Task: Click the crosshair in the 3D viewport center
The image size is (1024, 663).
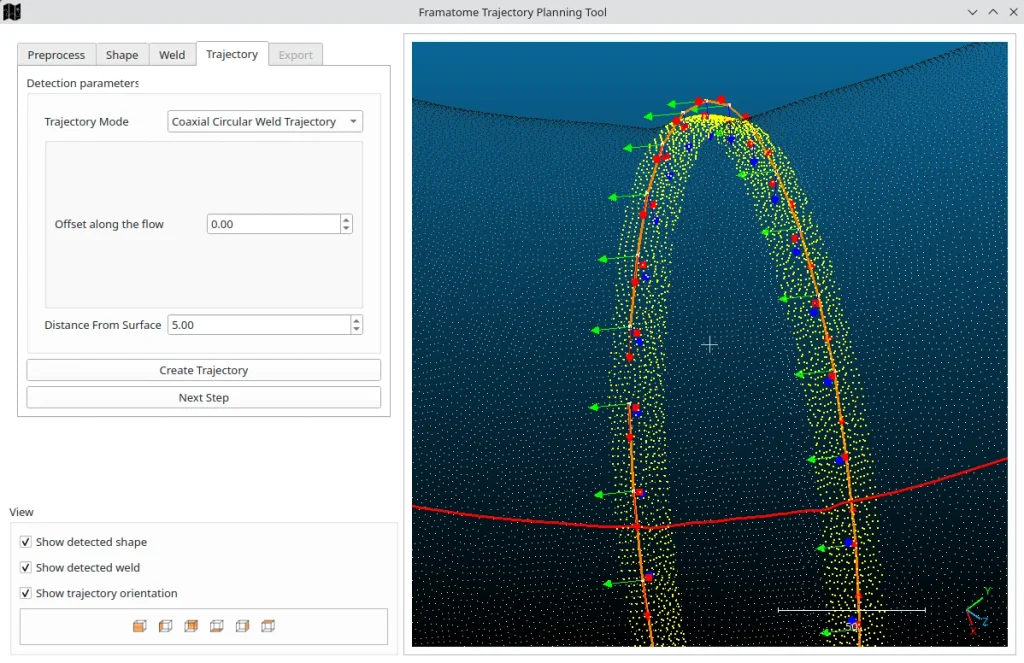Action: point(710,345)
